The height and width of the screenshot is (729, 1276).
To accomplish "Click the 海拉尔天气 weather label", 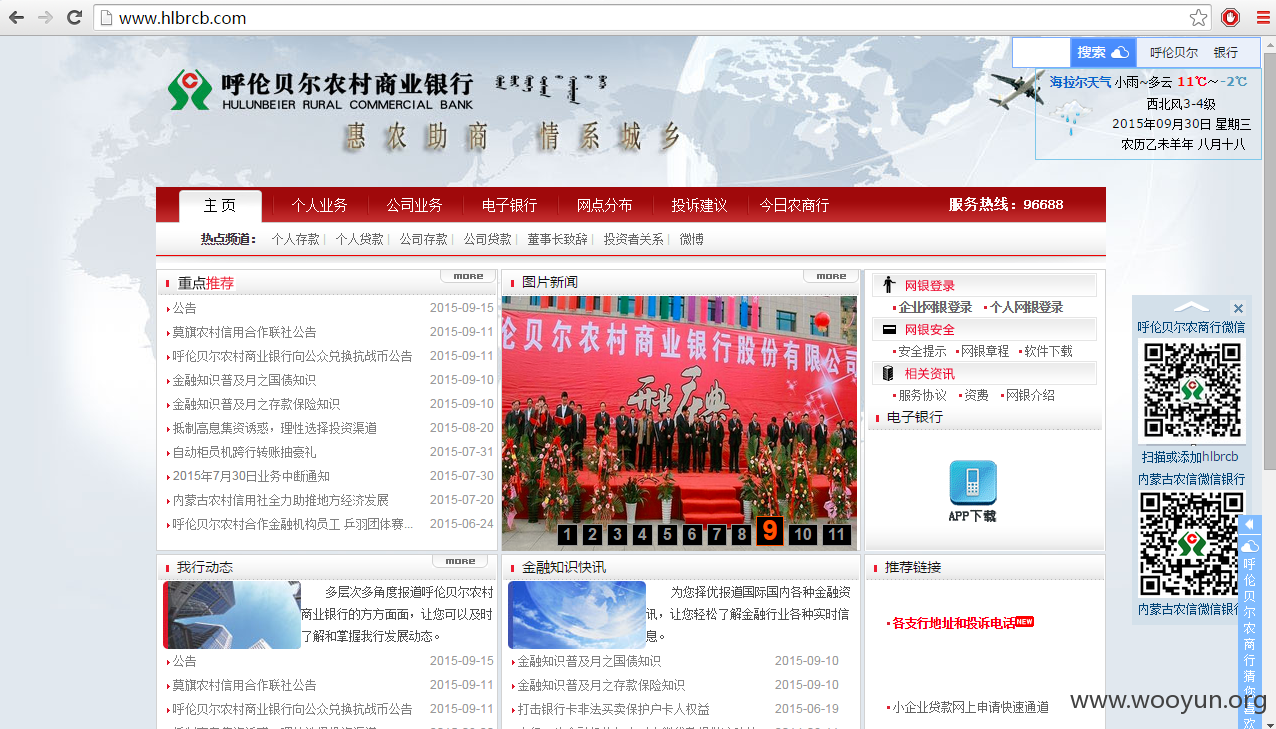I will tap(1080, 82).
